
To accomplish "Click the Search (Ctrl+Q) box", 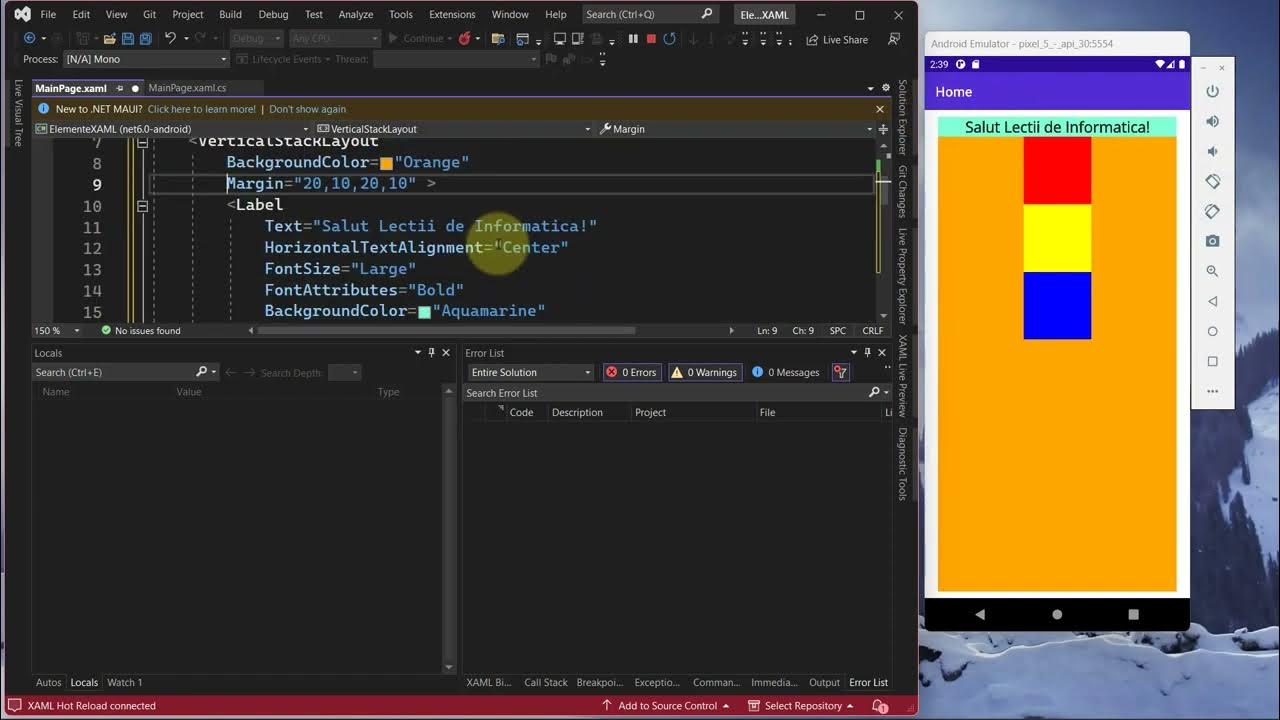I will 650,14.
